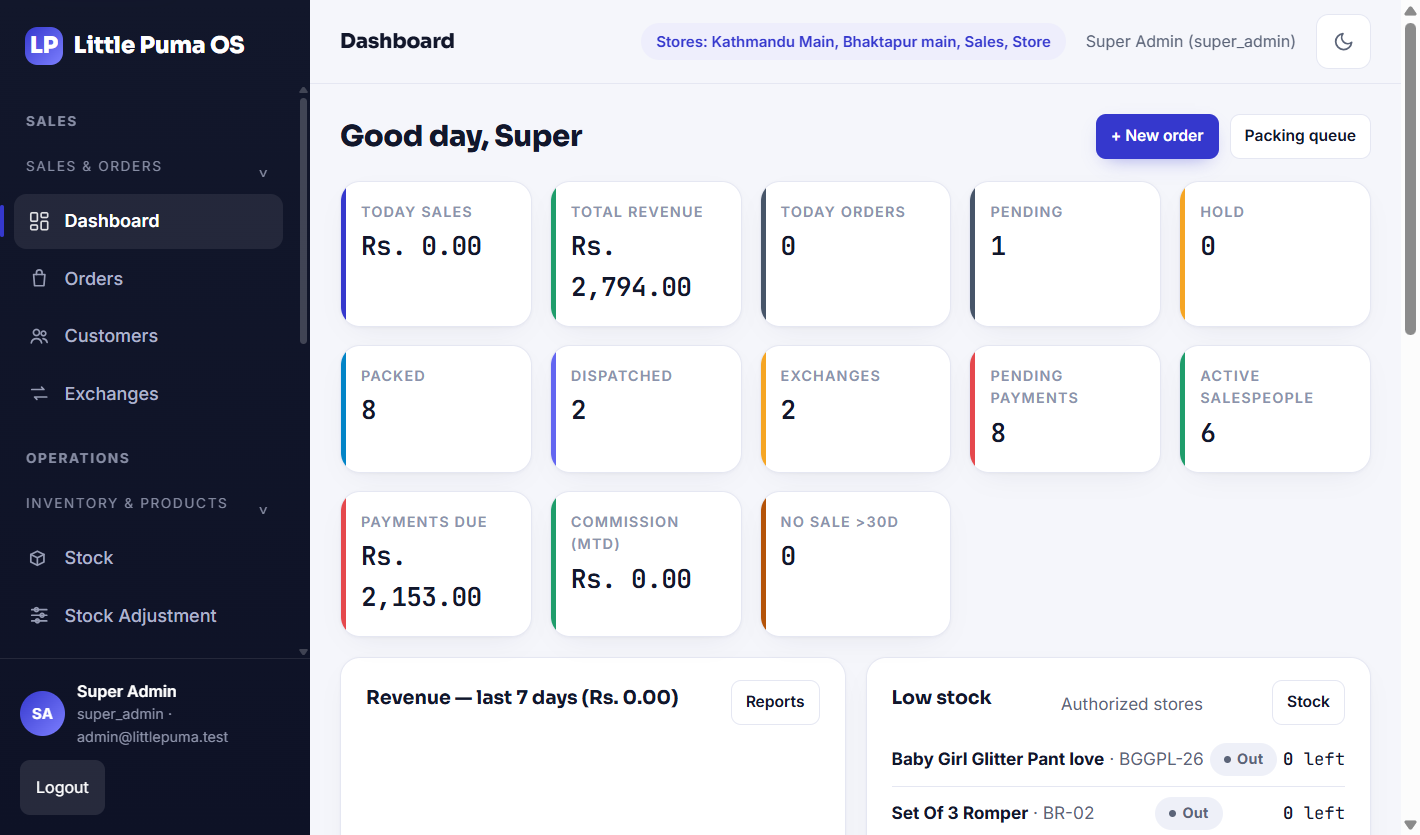Open the Today Sales card

click(x=436, y=254)
